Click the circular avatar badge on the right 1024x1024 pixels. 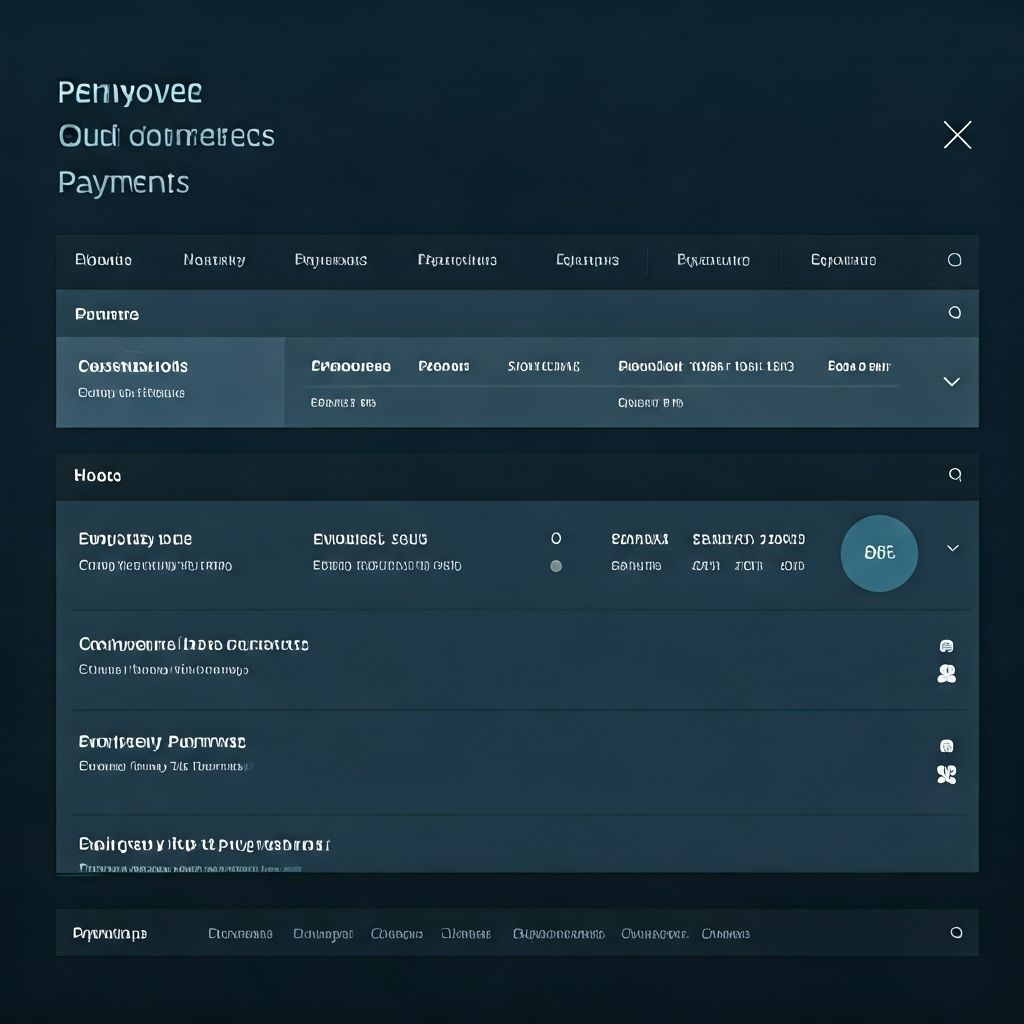tap(878, 553)
